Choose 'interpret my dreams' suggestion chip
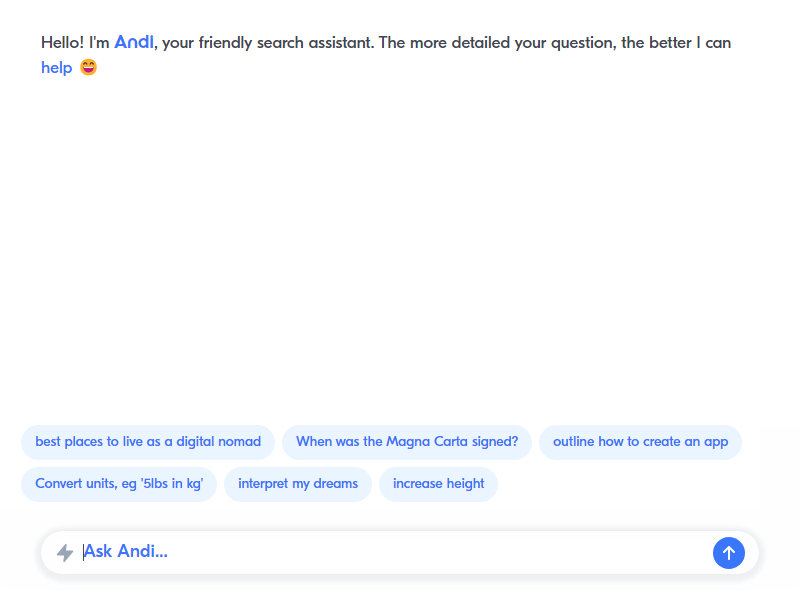Image resolution: width=800 pixels, height=600 pixels. click(298, 484)
